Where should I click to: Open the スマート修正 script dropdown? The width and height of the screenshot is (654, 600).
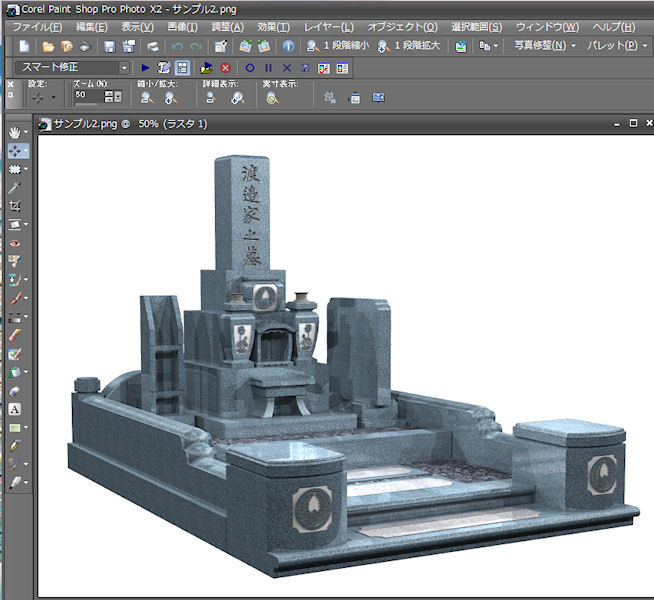[124, 68]
